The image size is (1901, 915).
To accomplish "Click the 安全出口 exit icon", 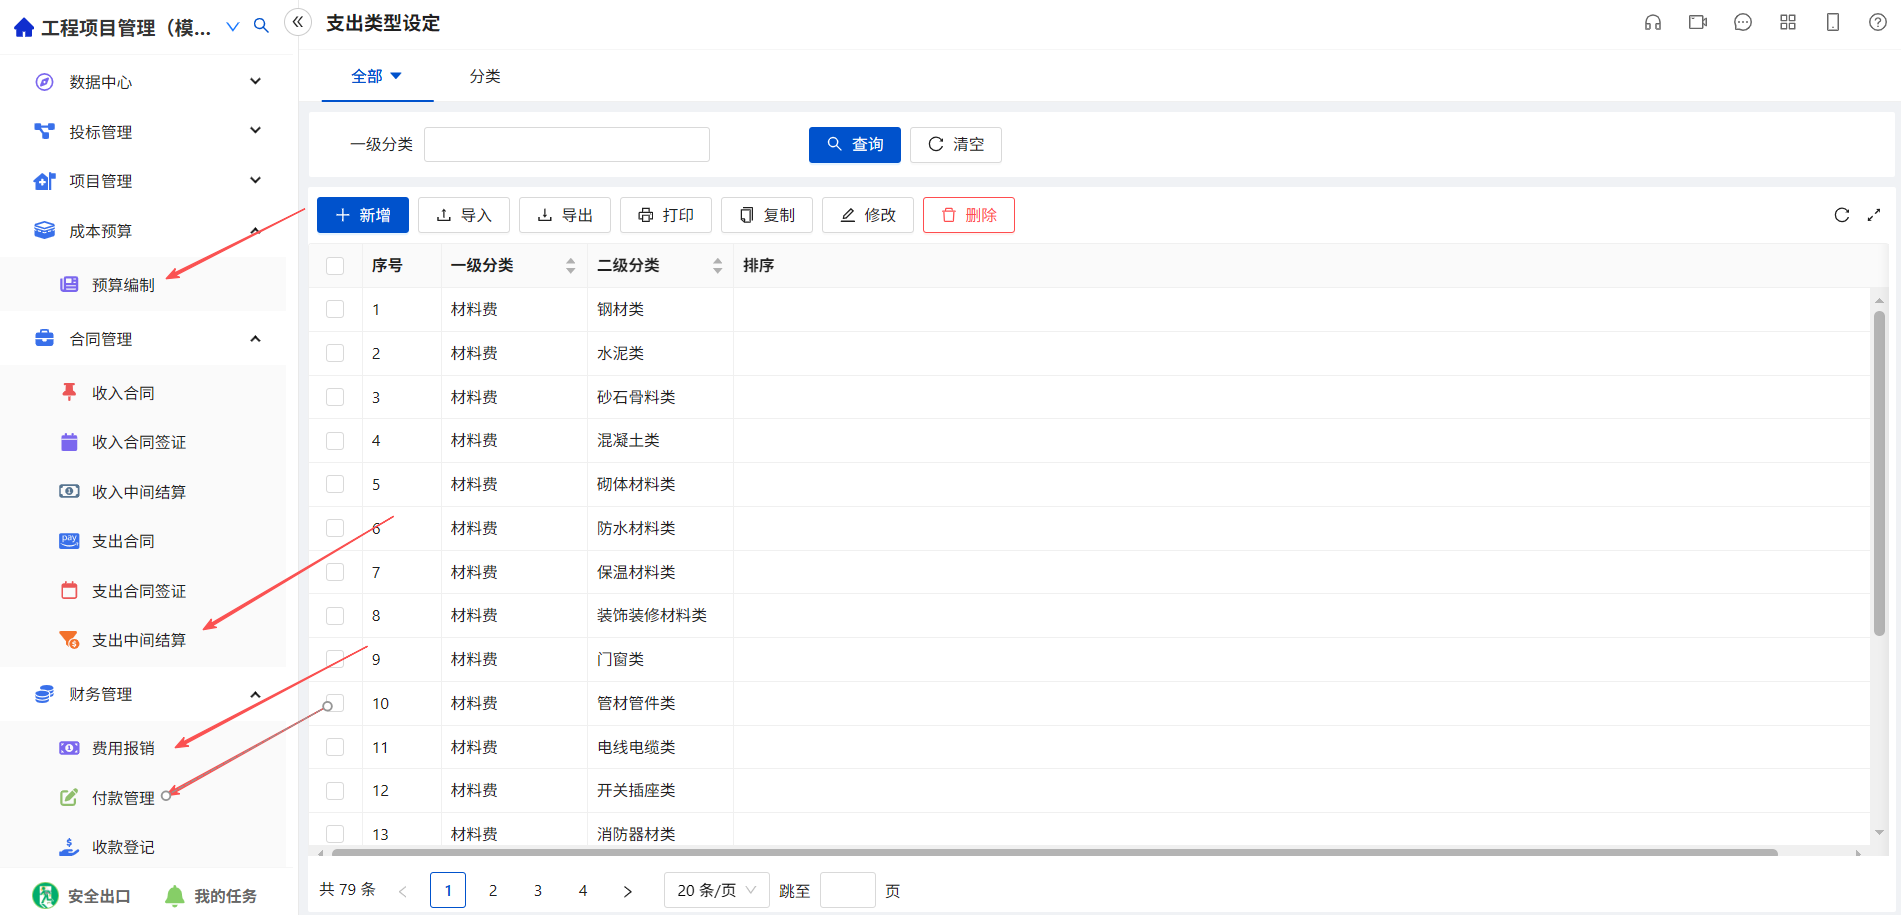I will [45, 895].
